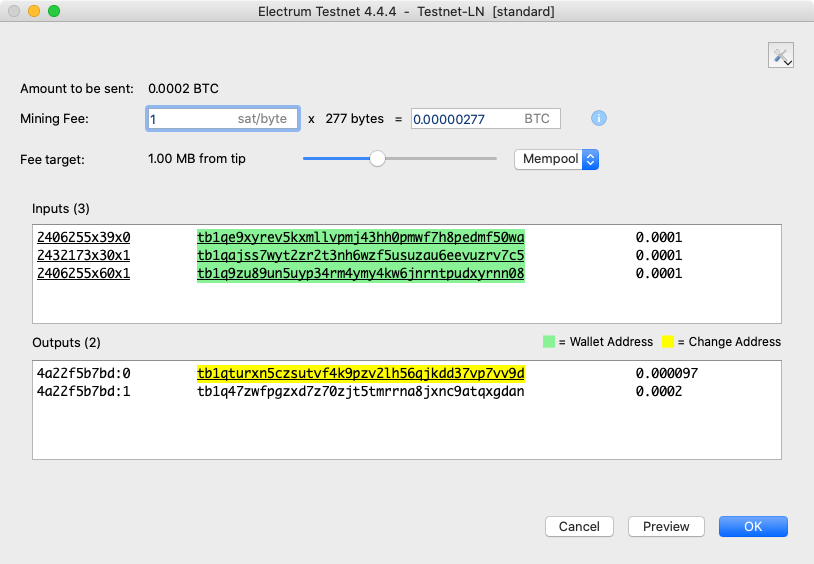Click the Preview button
Viewport: 814px width, 564px height.
tap(666, 527)
